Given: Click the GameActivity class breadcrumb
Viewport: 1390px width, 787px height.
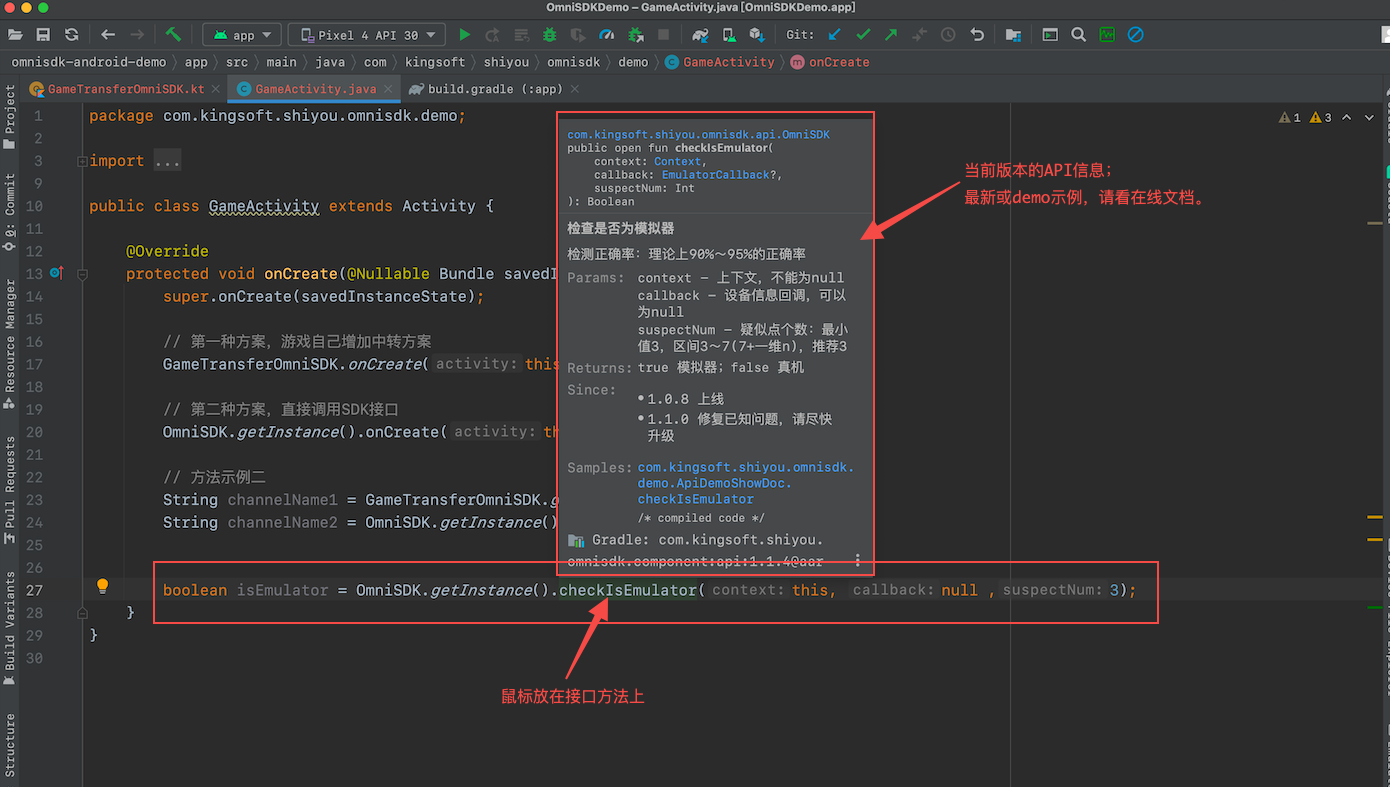Looking at the screenshot, I should coord(720,62).
